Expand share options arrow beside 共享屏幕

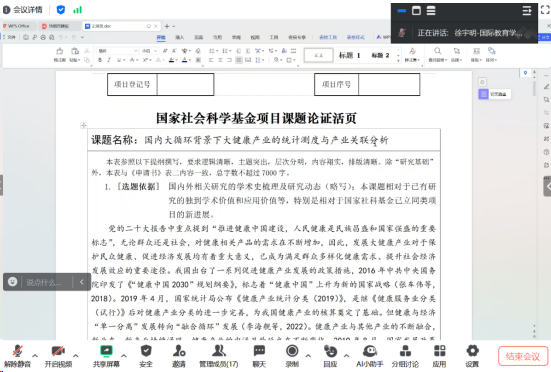click(124, 356)
